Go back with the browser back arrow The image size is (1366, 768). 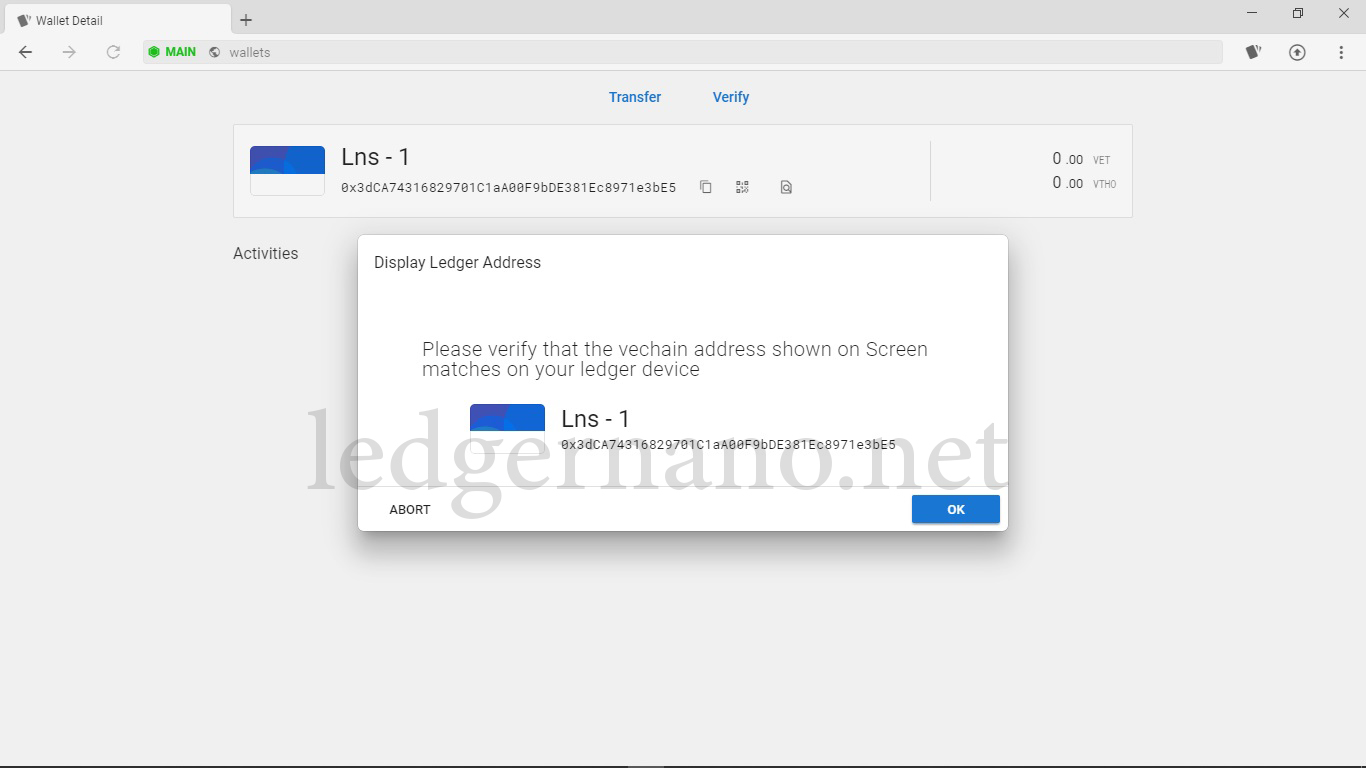[26, 52]
